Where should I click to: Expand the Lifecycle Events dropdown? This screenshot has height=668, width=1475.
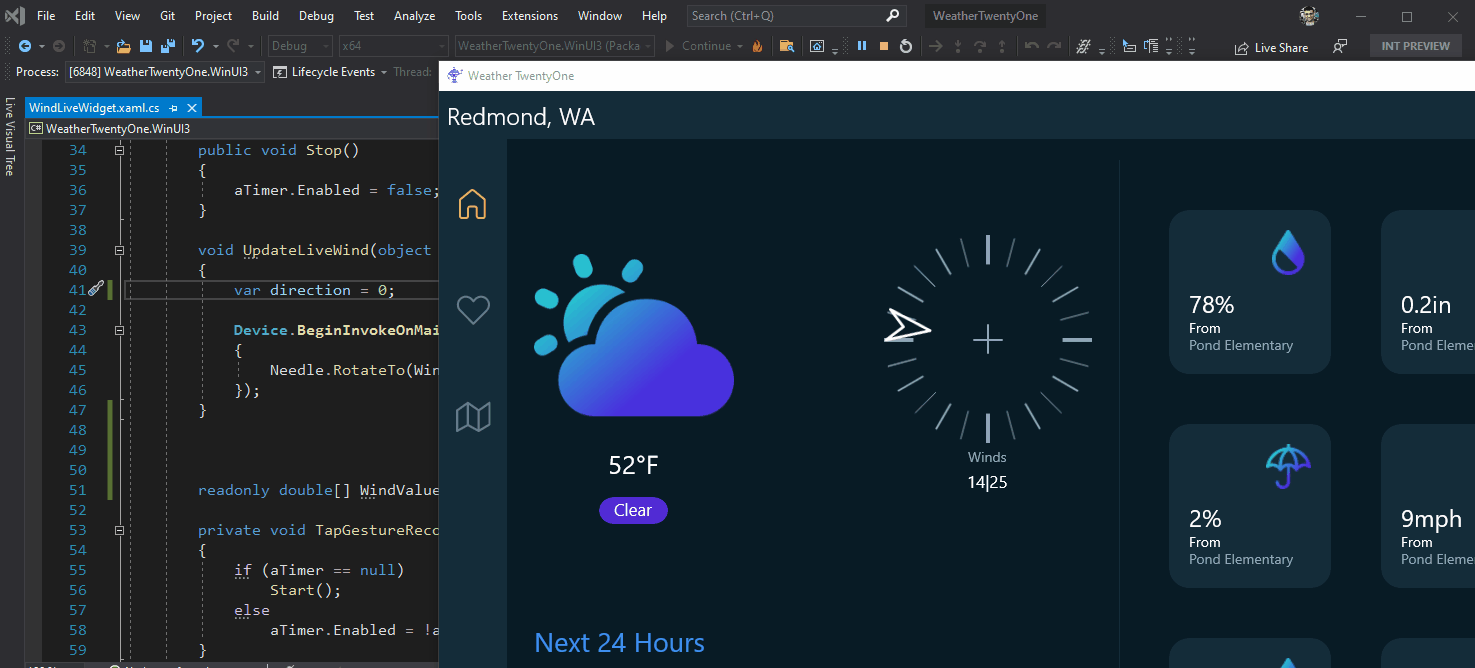point(383,72)
